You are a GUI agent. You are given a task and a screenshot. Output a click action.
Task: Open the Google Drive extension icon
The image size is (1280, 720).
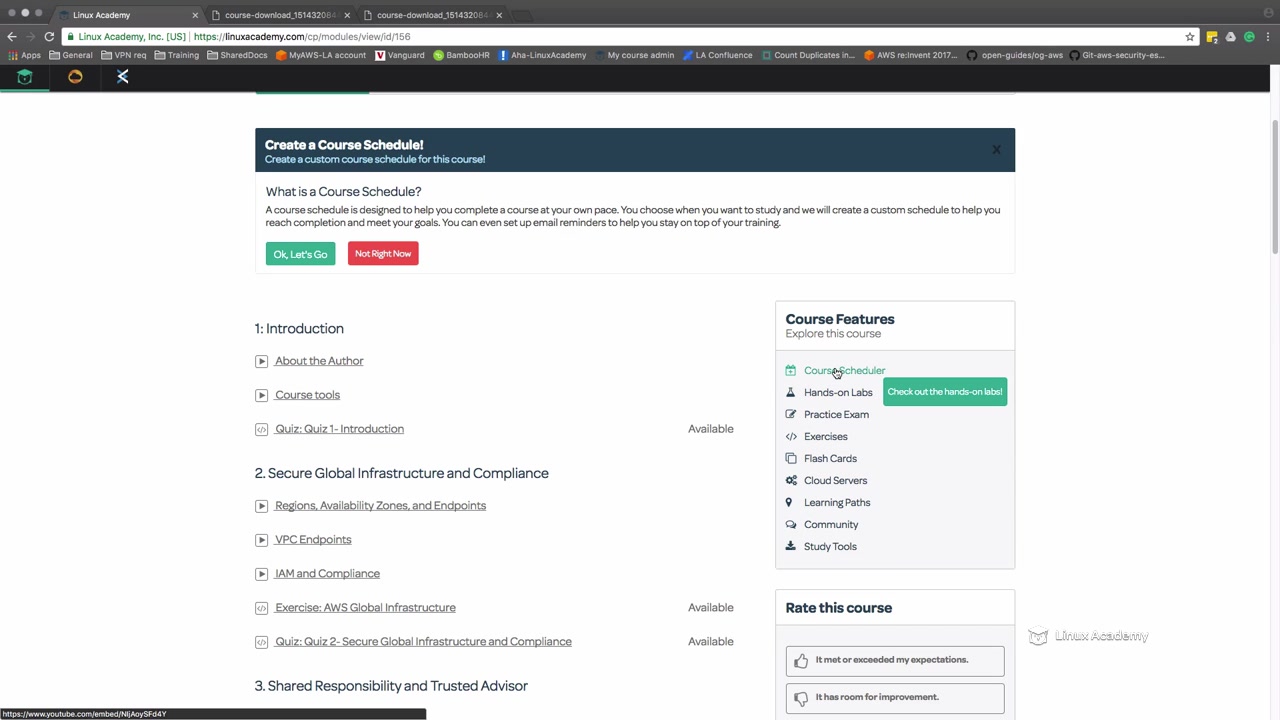click(1230, 37)
